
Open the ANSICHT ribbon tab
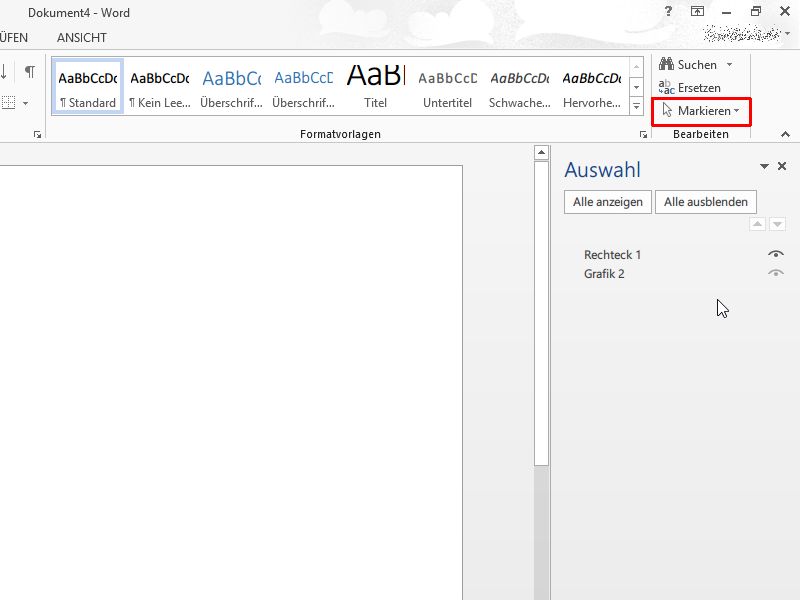tap(82, 38)
